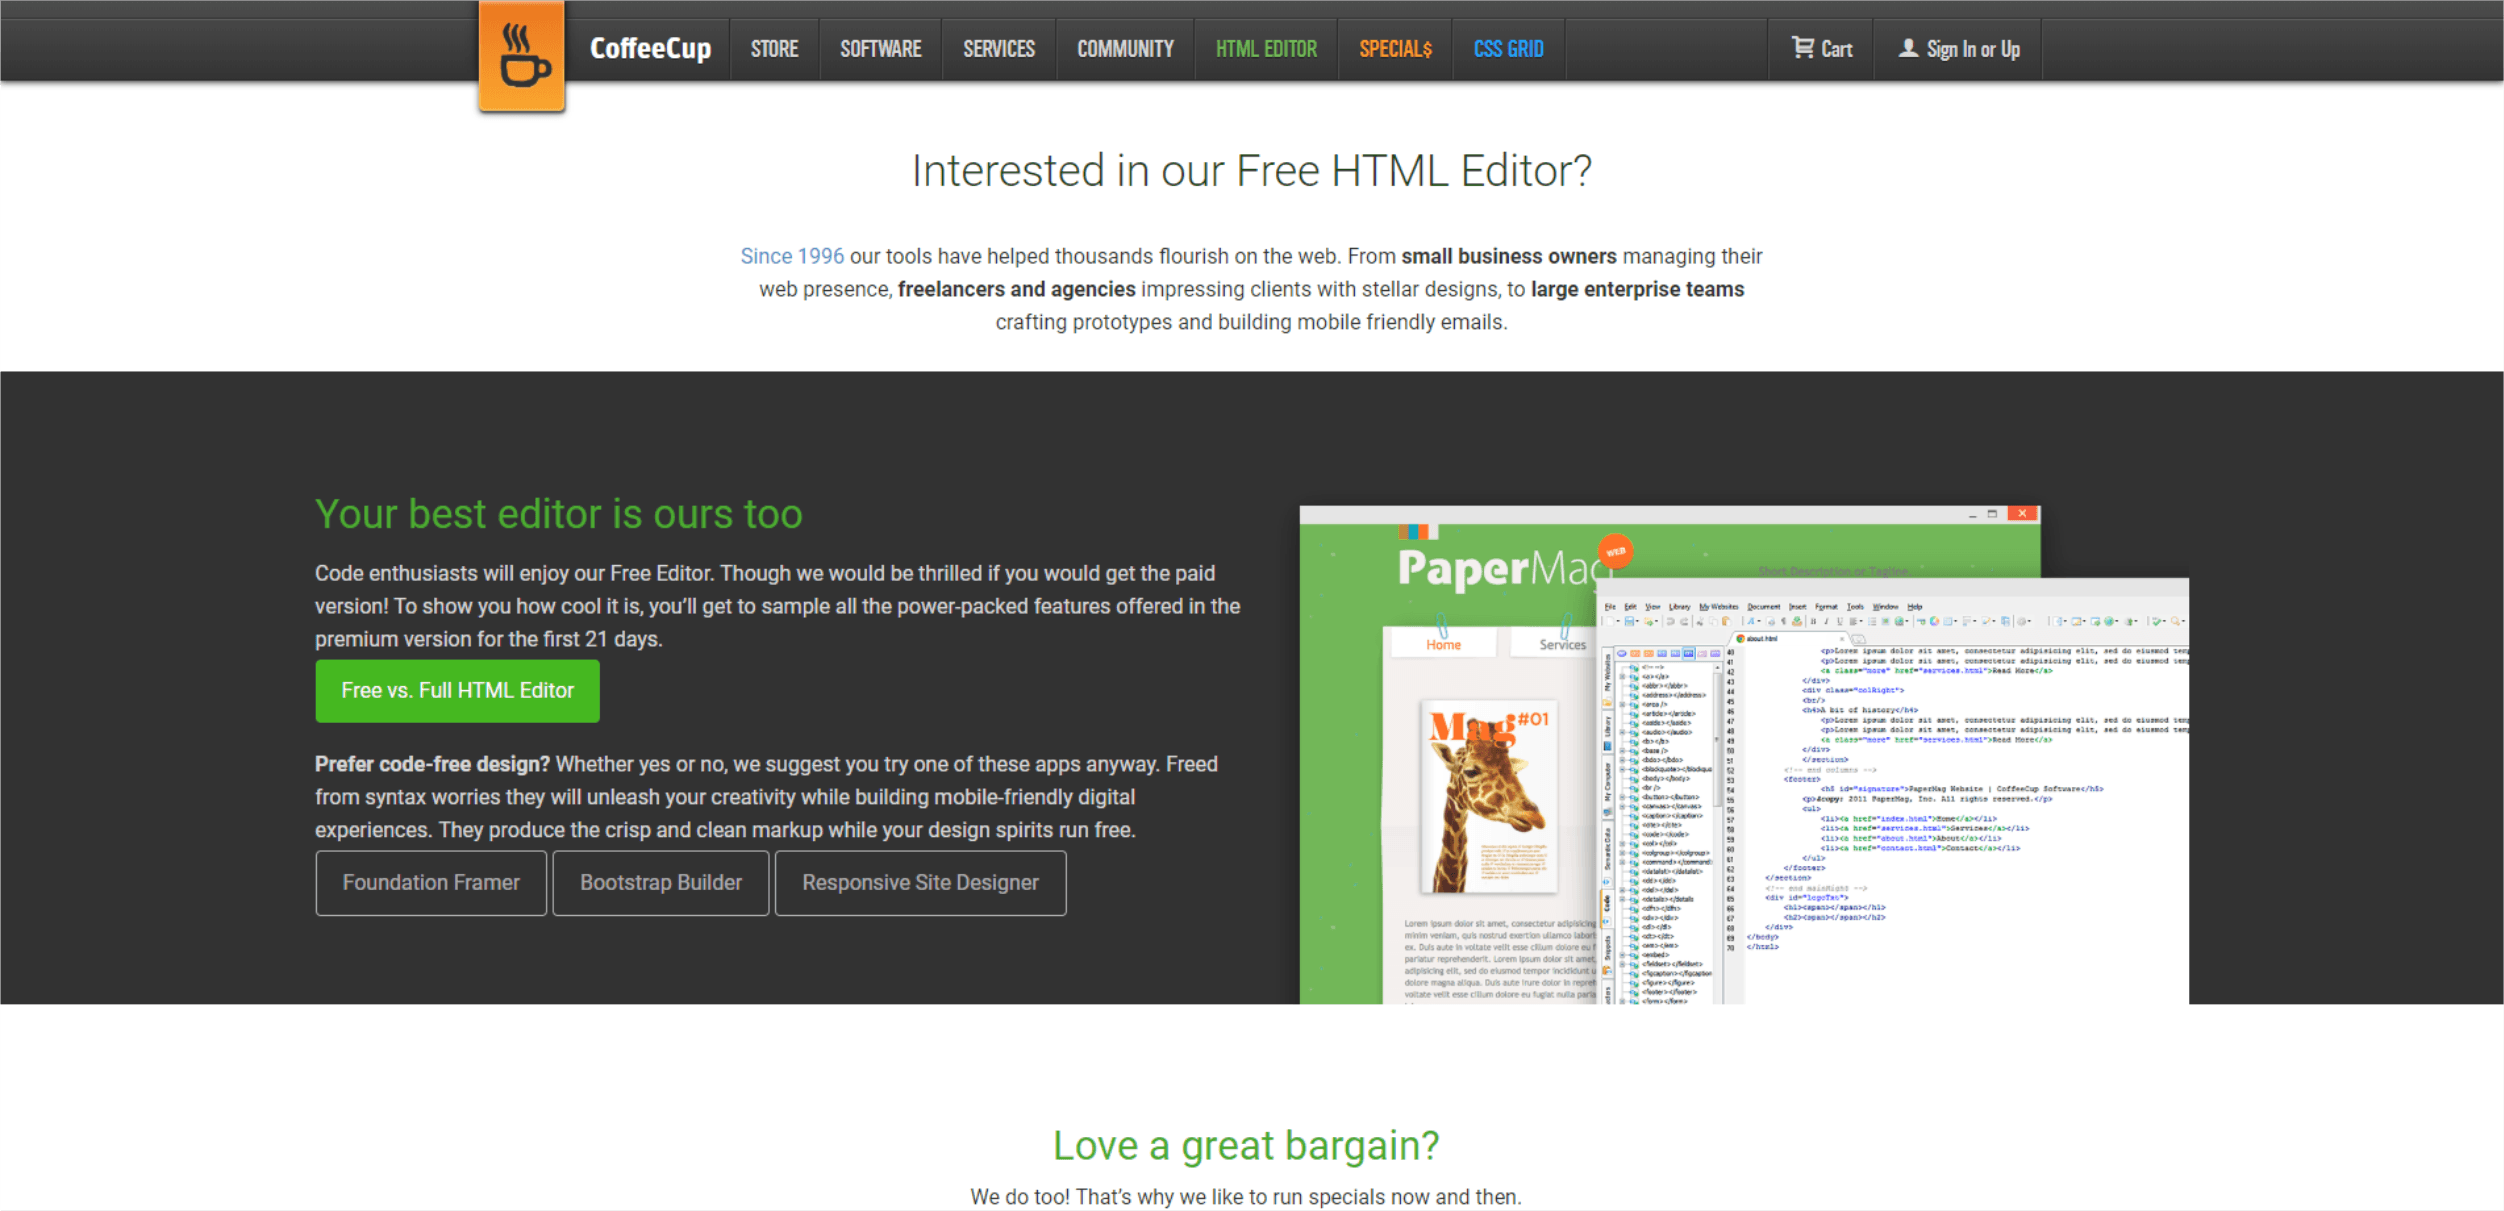Click the Foundation Framer button
Screen dimensions: 2504x1211
pos(431,883)
